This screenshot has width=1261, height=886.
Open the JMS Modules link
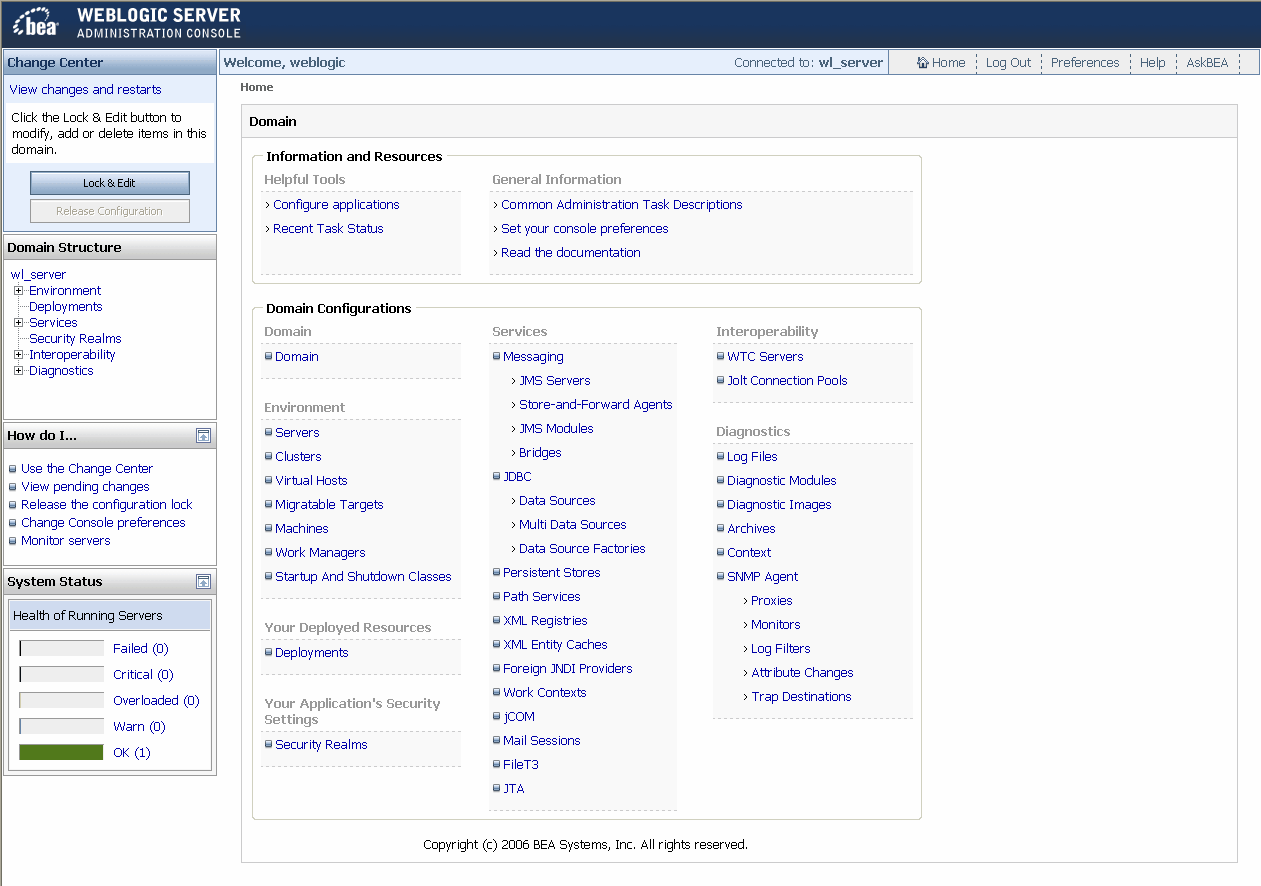556,429
